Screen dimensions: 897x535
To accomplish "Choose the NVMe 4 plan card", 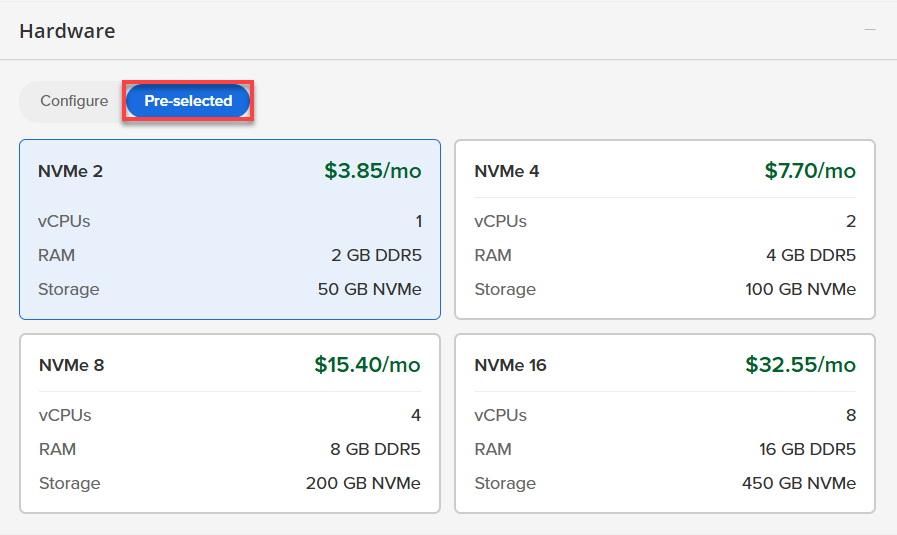I will click(x=665, y=229).
